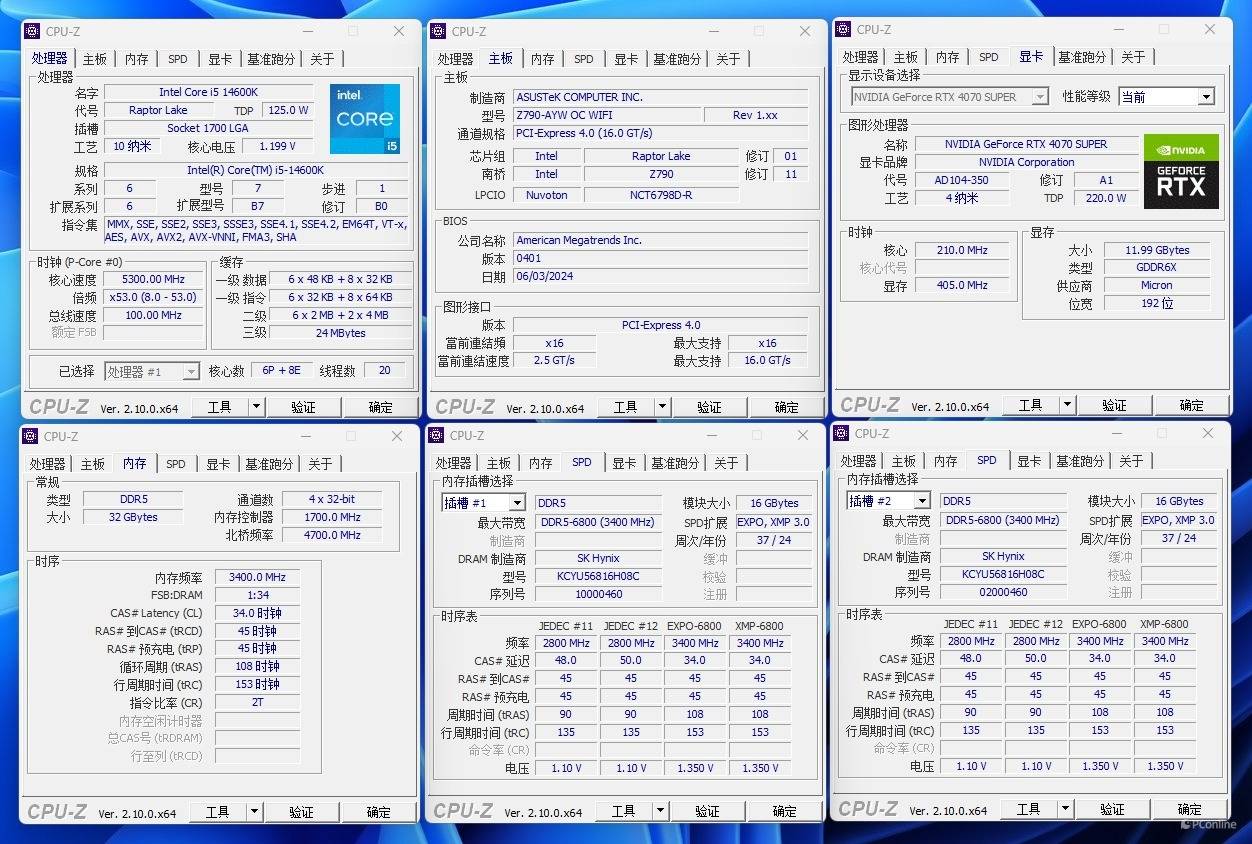Click the CPU-Z title icon in the 显卡 window

(x=843, y=29)
